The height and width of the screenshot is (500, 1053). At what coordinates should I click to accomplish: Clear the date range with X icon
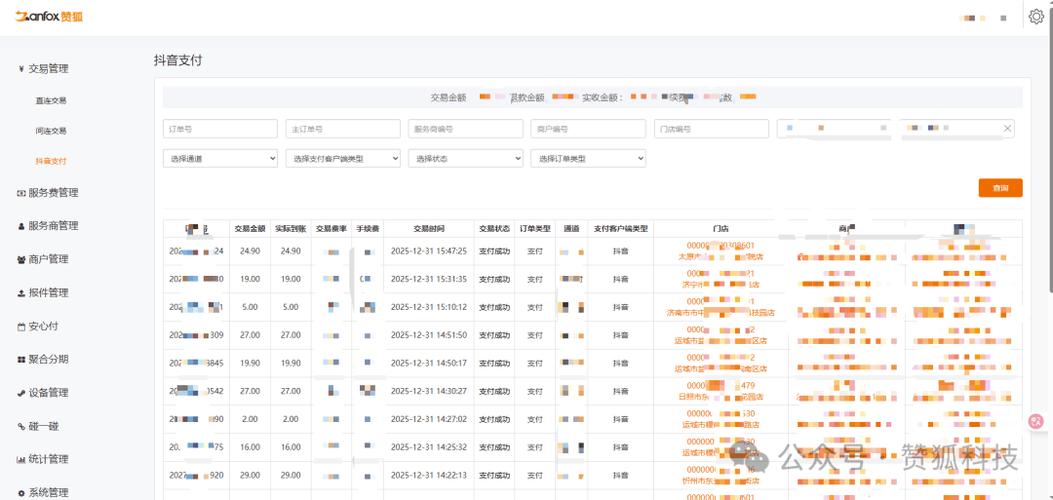click(x=1007, y=128)
